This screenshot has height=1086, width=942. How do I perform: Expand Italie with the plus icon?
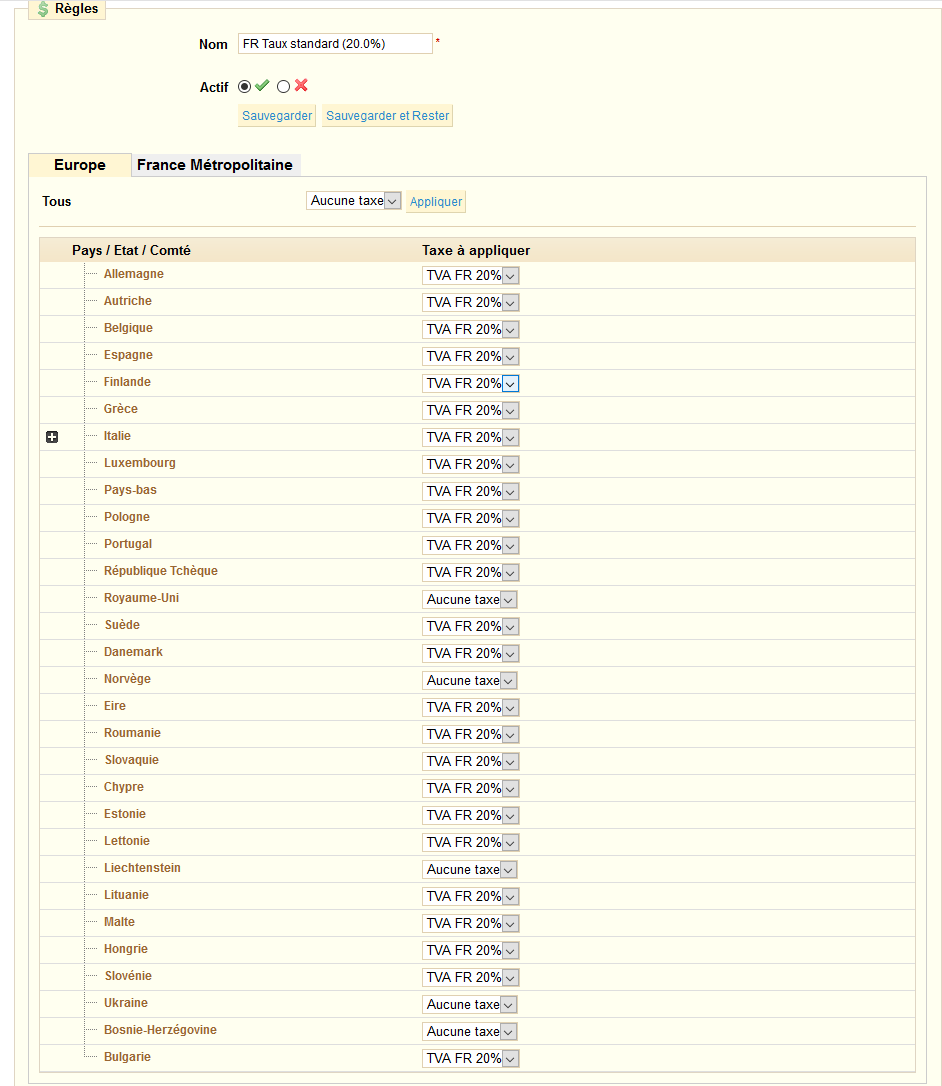[x=52, y=437]
